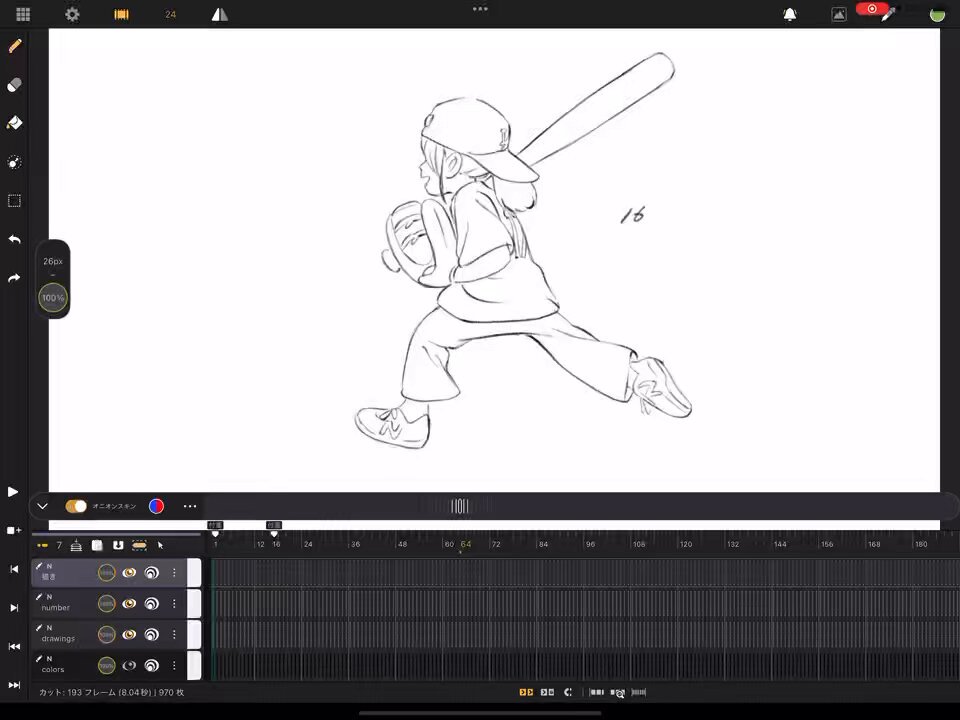Adjust opacity dial on drawings layer

click(x=107, y=634)
